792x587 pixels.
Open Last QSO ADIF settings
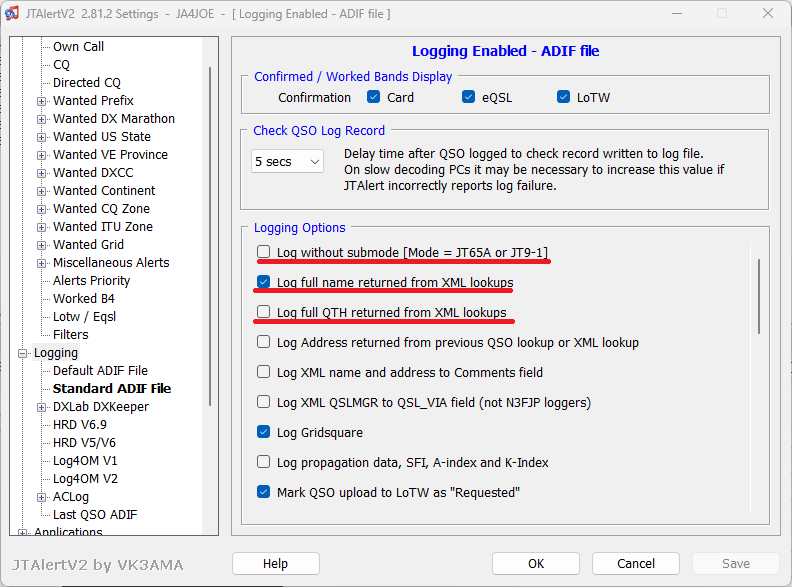[95, 515]
